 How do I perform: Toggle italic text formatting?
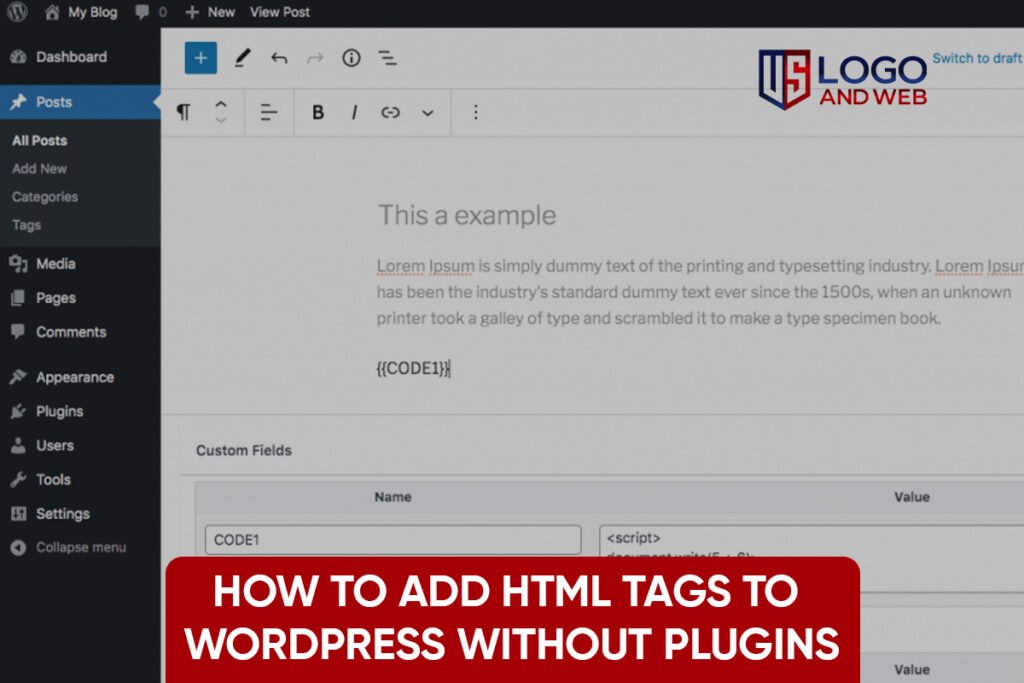[354, 112]
